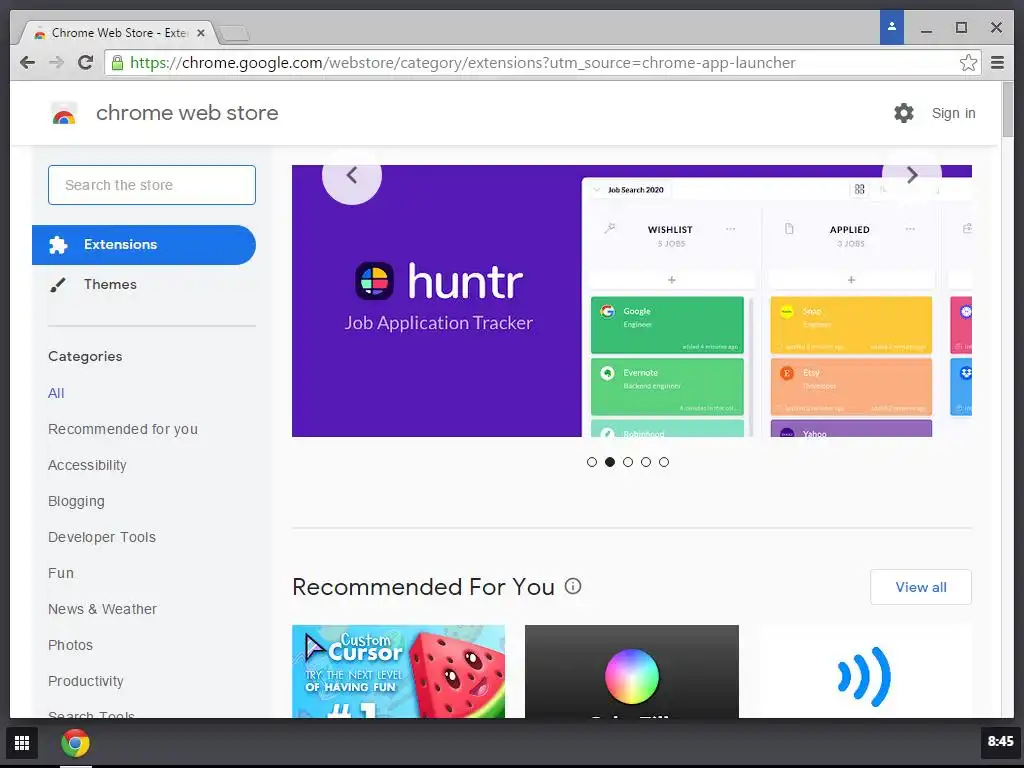1024x768 pixels.
Task: Click the Recommended For You heading
Action: click(423, 586)
